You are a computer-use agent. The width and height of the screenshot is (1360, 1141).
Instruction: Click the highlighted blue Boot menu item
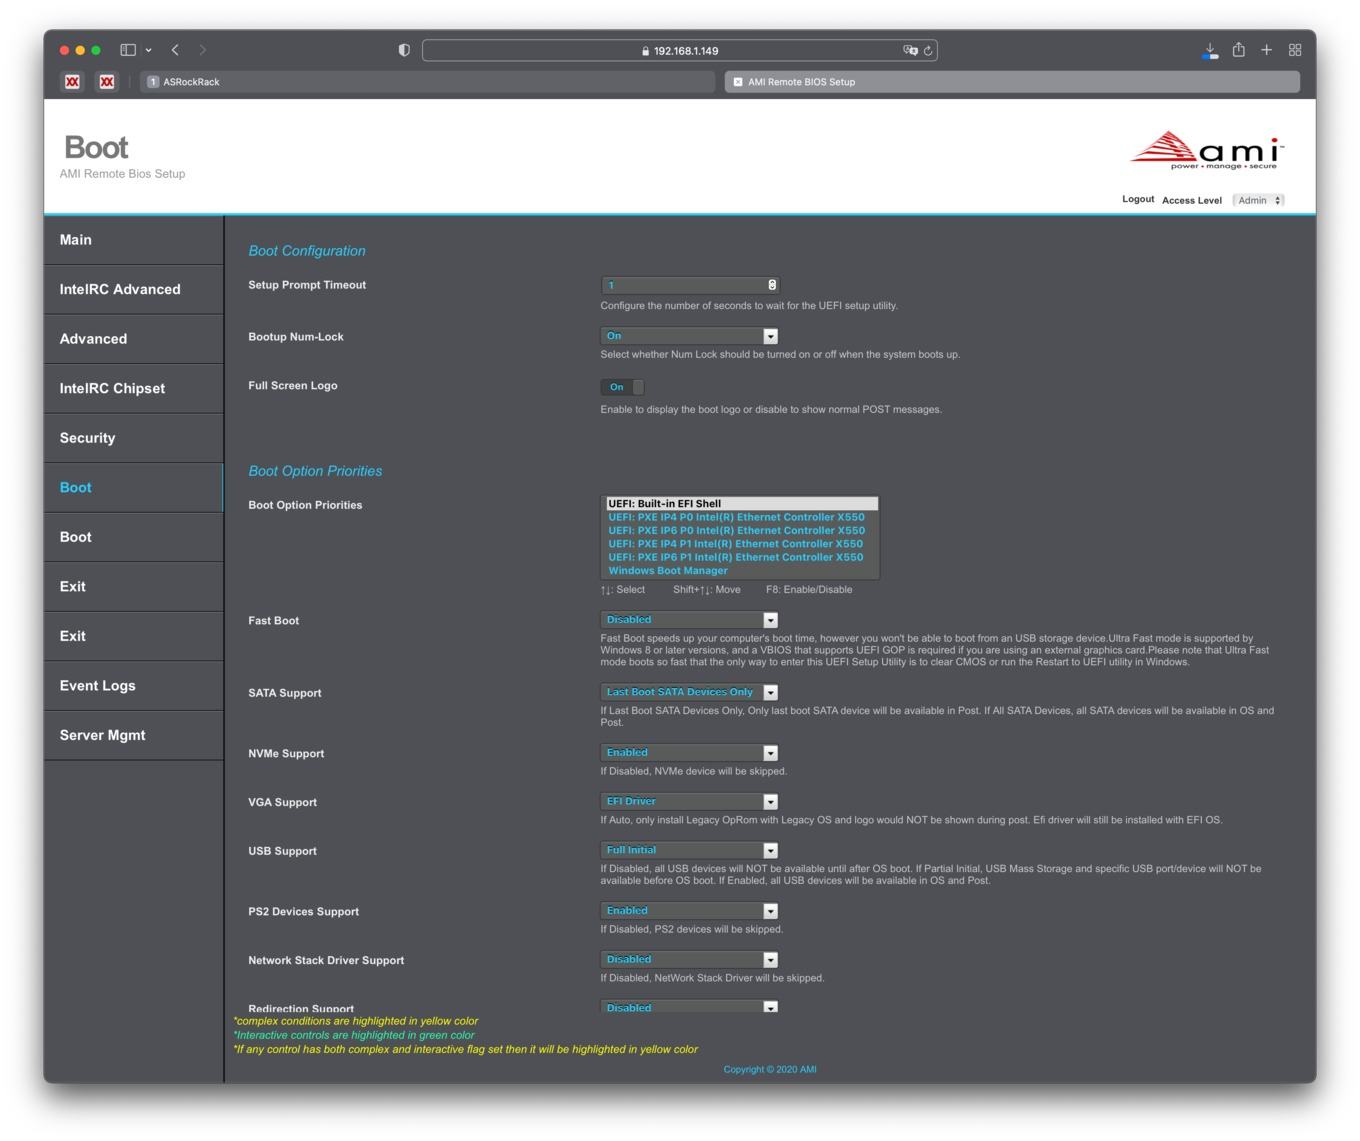[133, 488]
